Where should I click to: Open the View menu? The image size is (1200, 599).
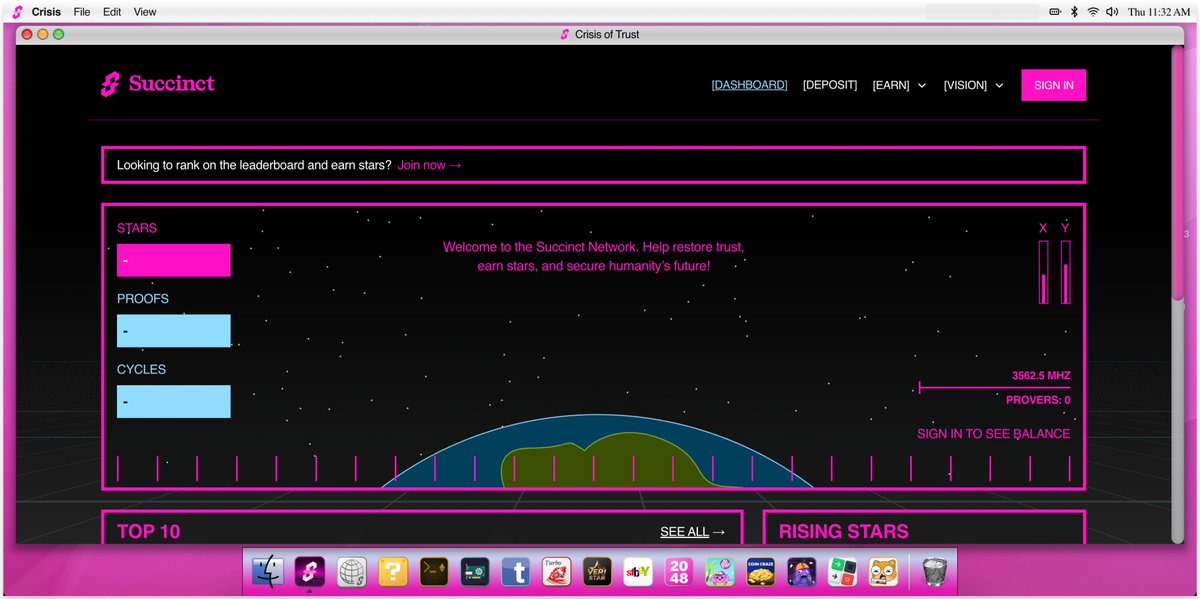pos(145,12)
